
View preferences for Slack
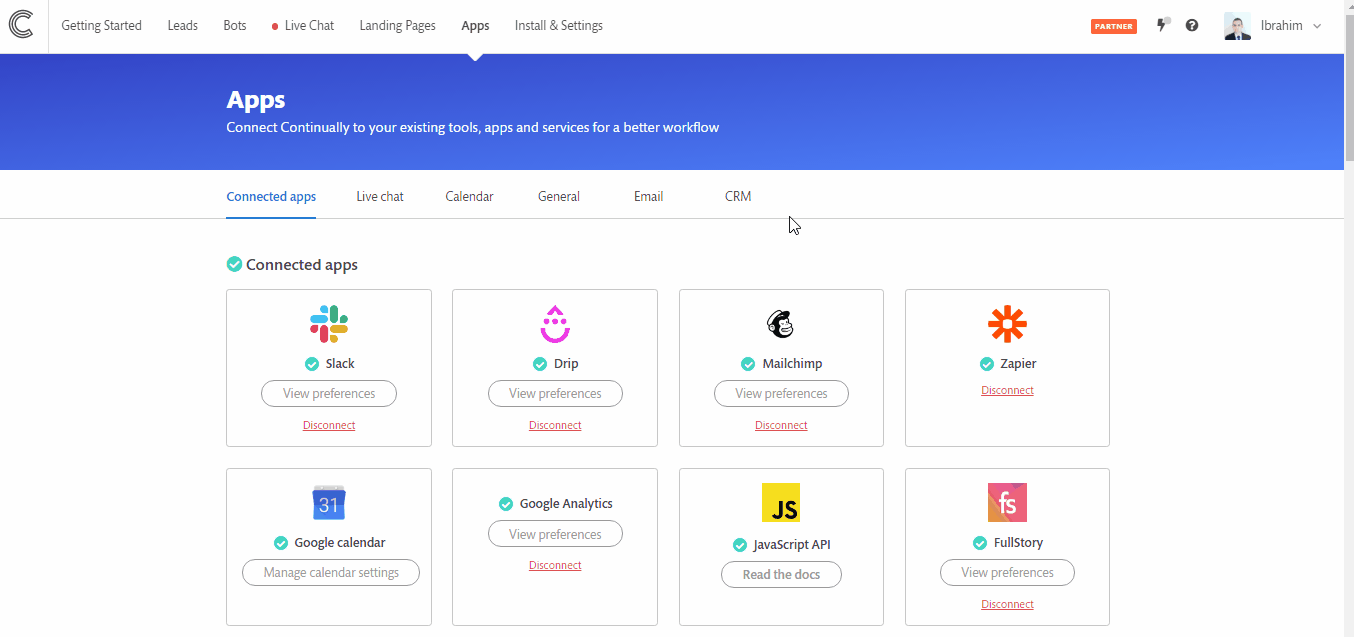[x=329, y=394]
